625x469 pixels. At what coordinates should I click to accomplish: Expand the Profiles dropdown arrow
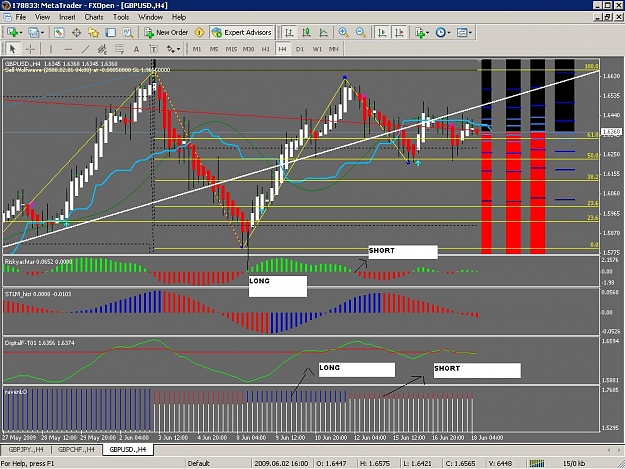tap(42, 33)
